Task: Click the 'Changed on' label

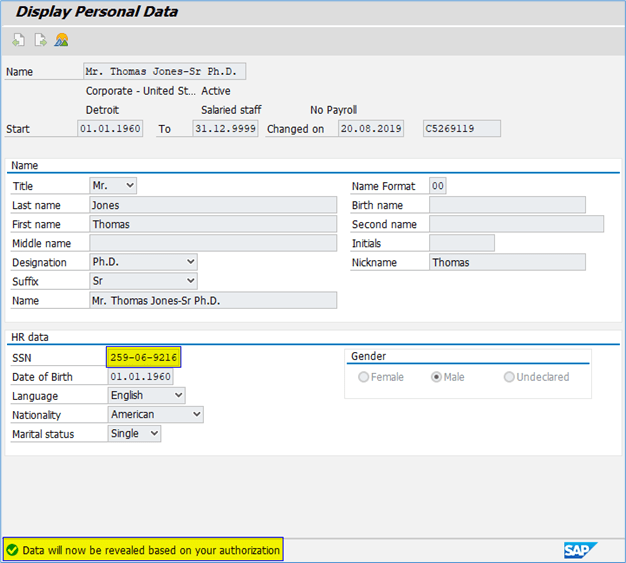Action: 295,129
